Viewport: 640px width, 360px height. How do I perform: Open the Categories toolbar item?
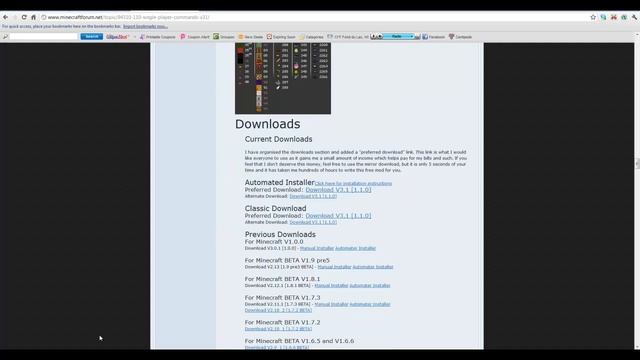click(311, 37)
